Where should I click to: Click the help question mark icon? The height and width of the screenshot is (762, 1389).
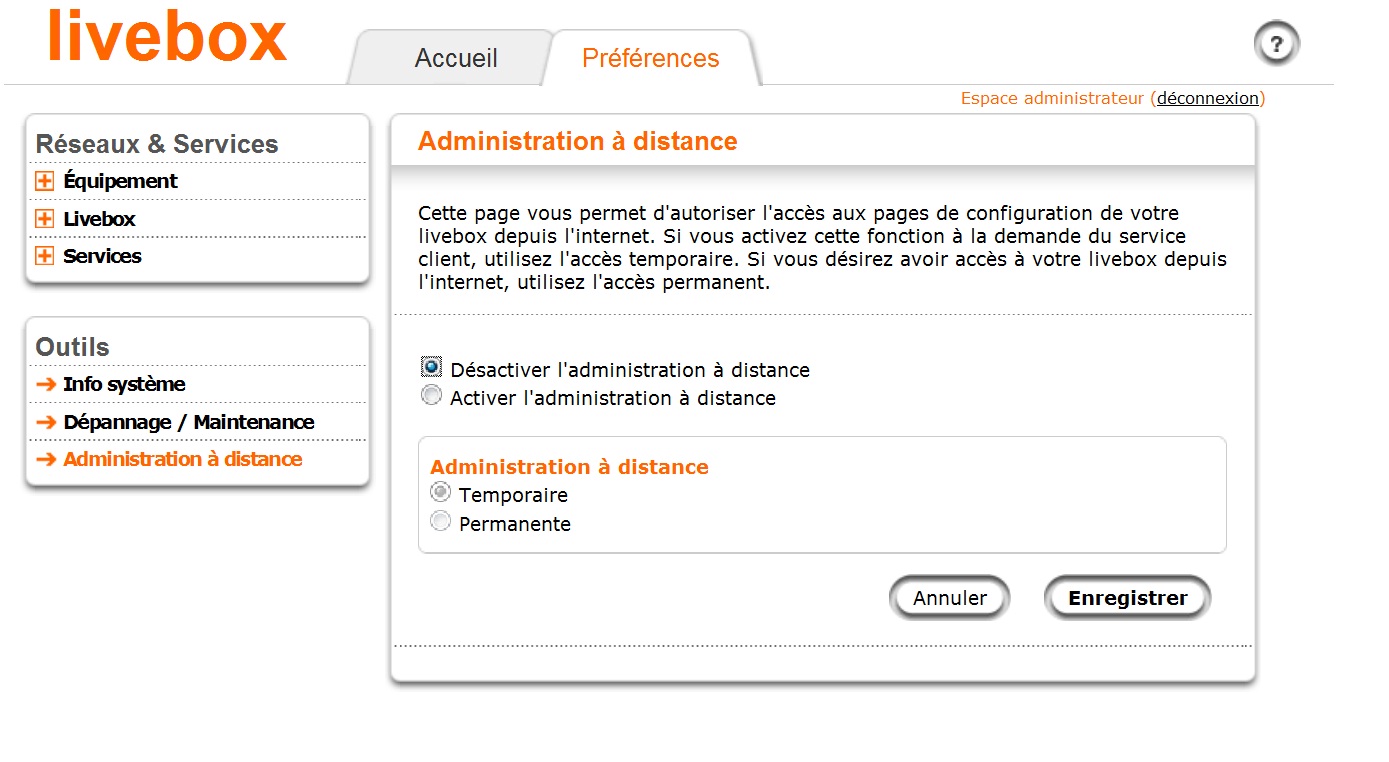click(1276, 44)
